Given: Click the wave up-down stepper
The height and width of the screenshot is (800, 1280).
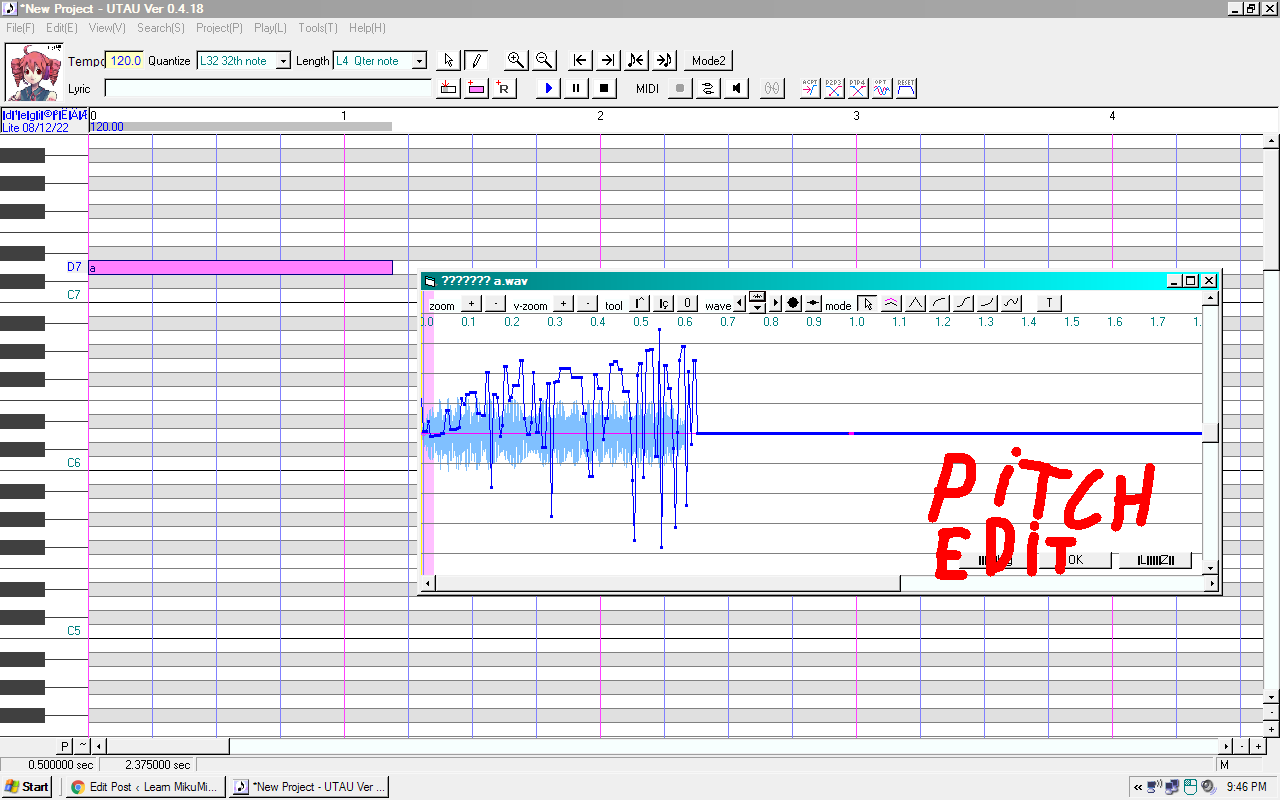Looking at the screenshot, I should (757, 303).
